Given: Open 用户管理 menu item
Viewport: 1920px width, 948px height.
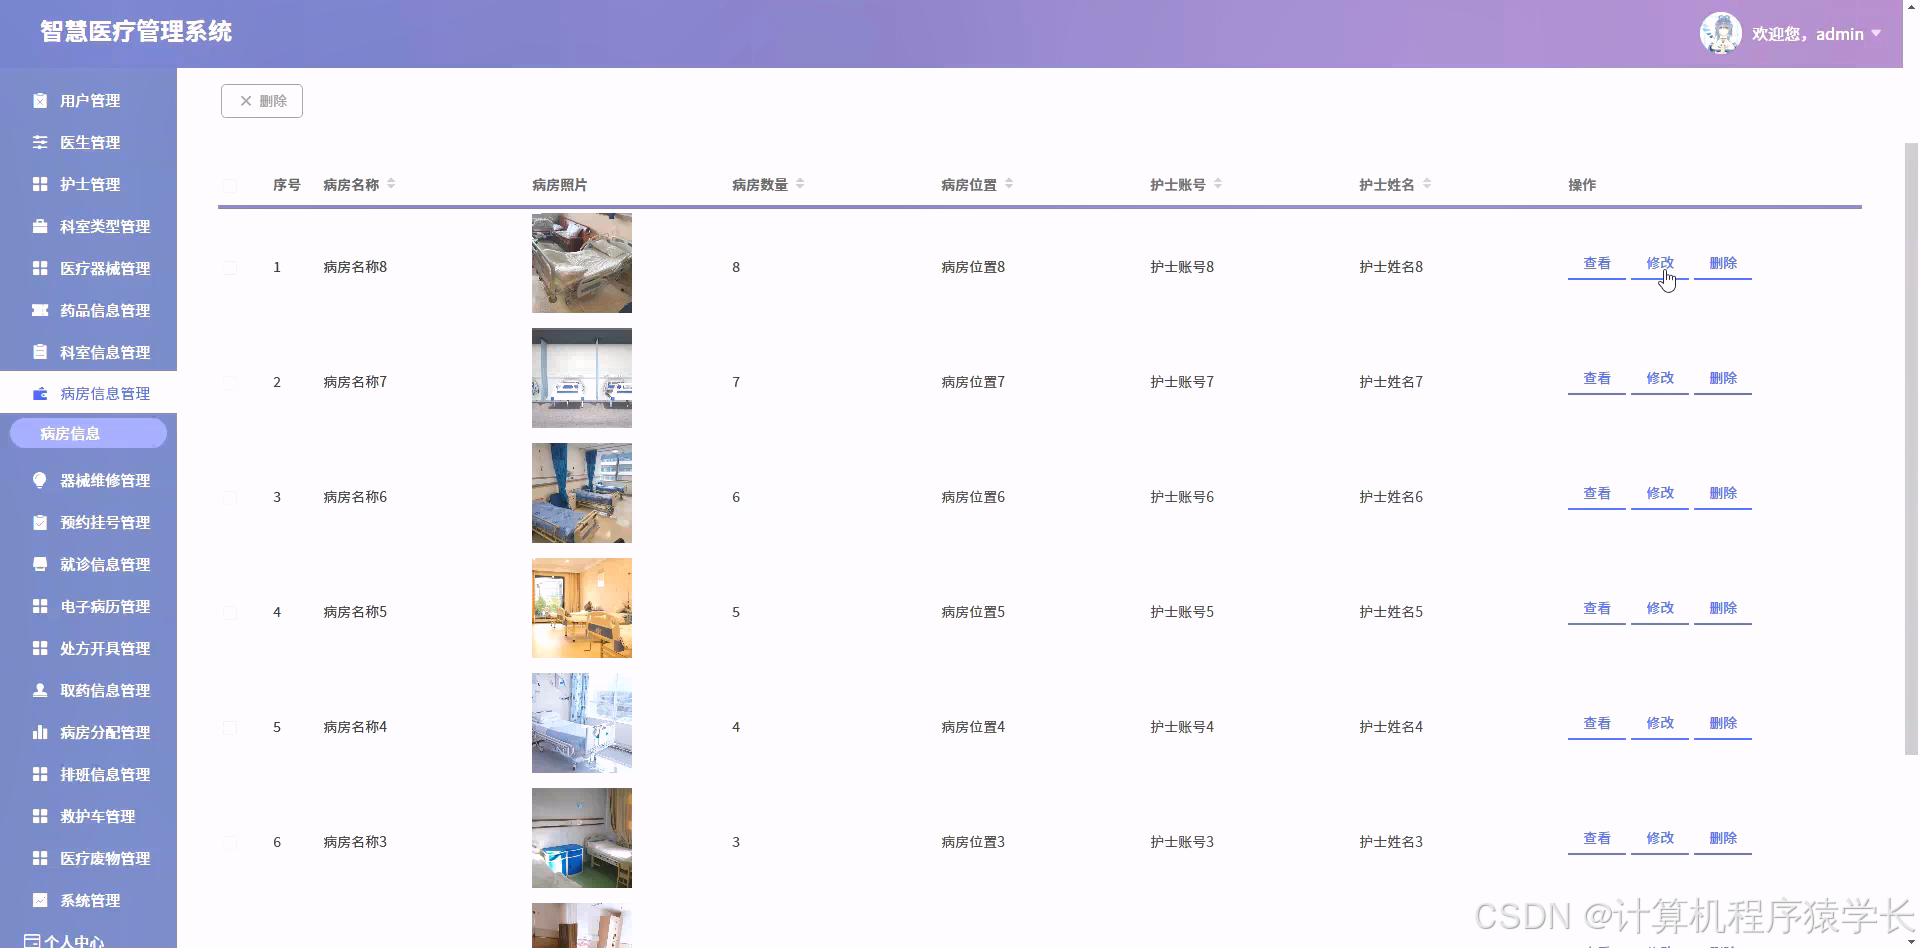Looking at the screenshot, I should 88,100.
